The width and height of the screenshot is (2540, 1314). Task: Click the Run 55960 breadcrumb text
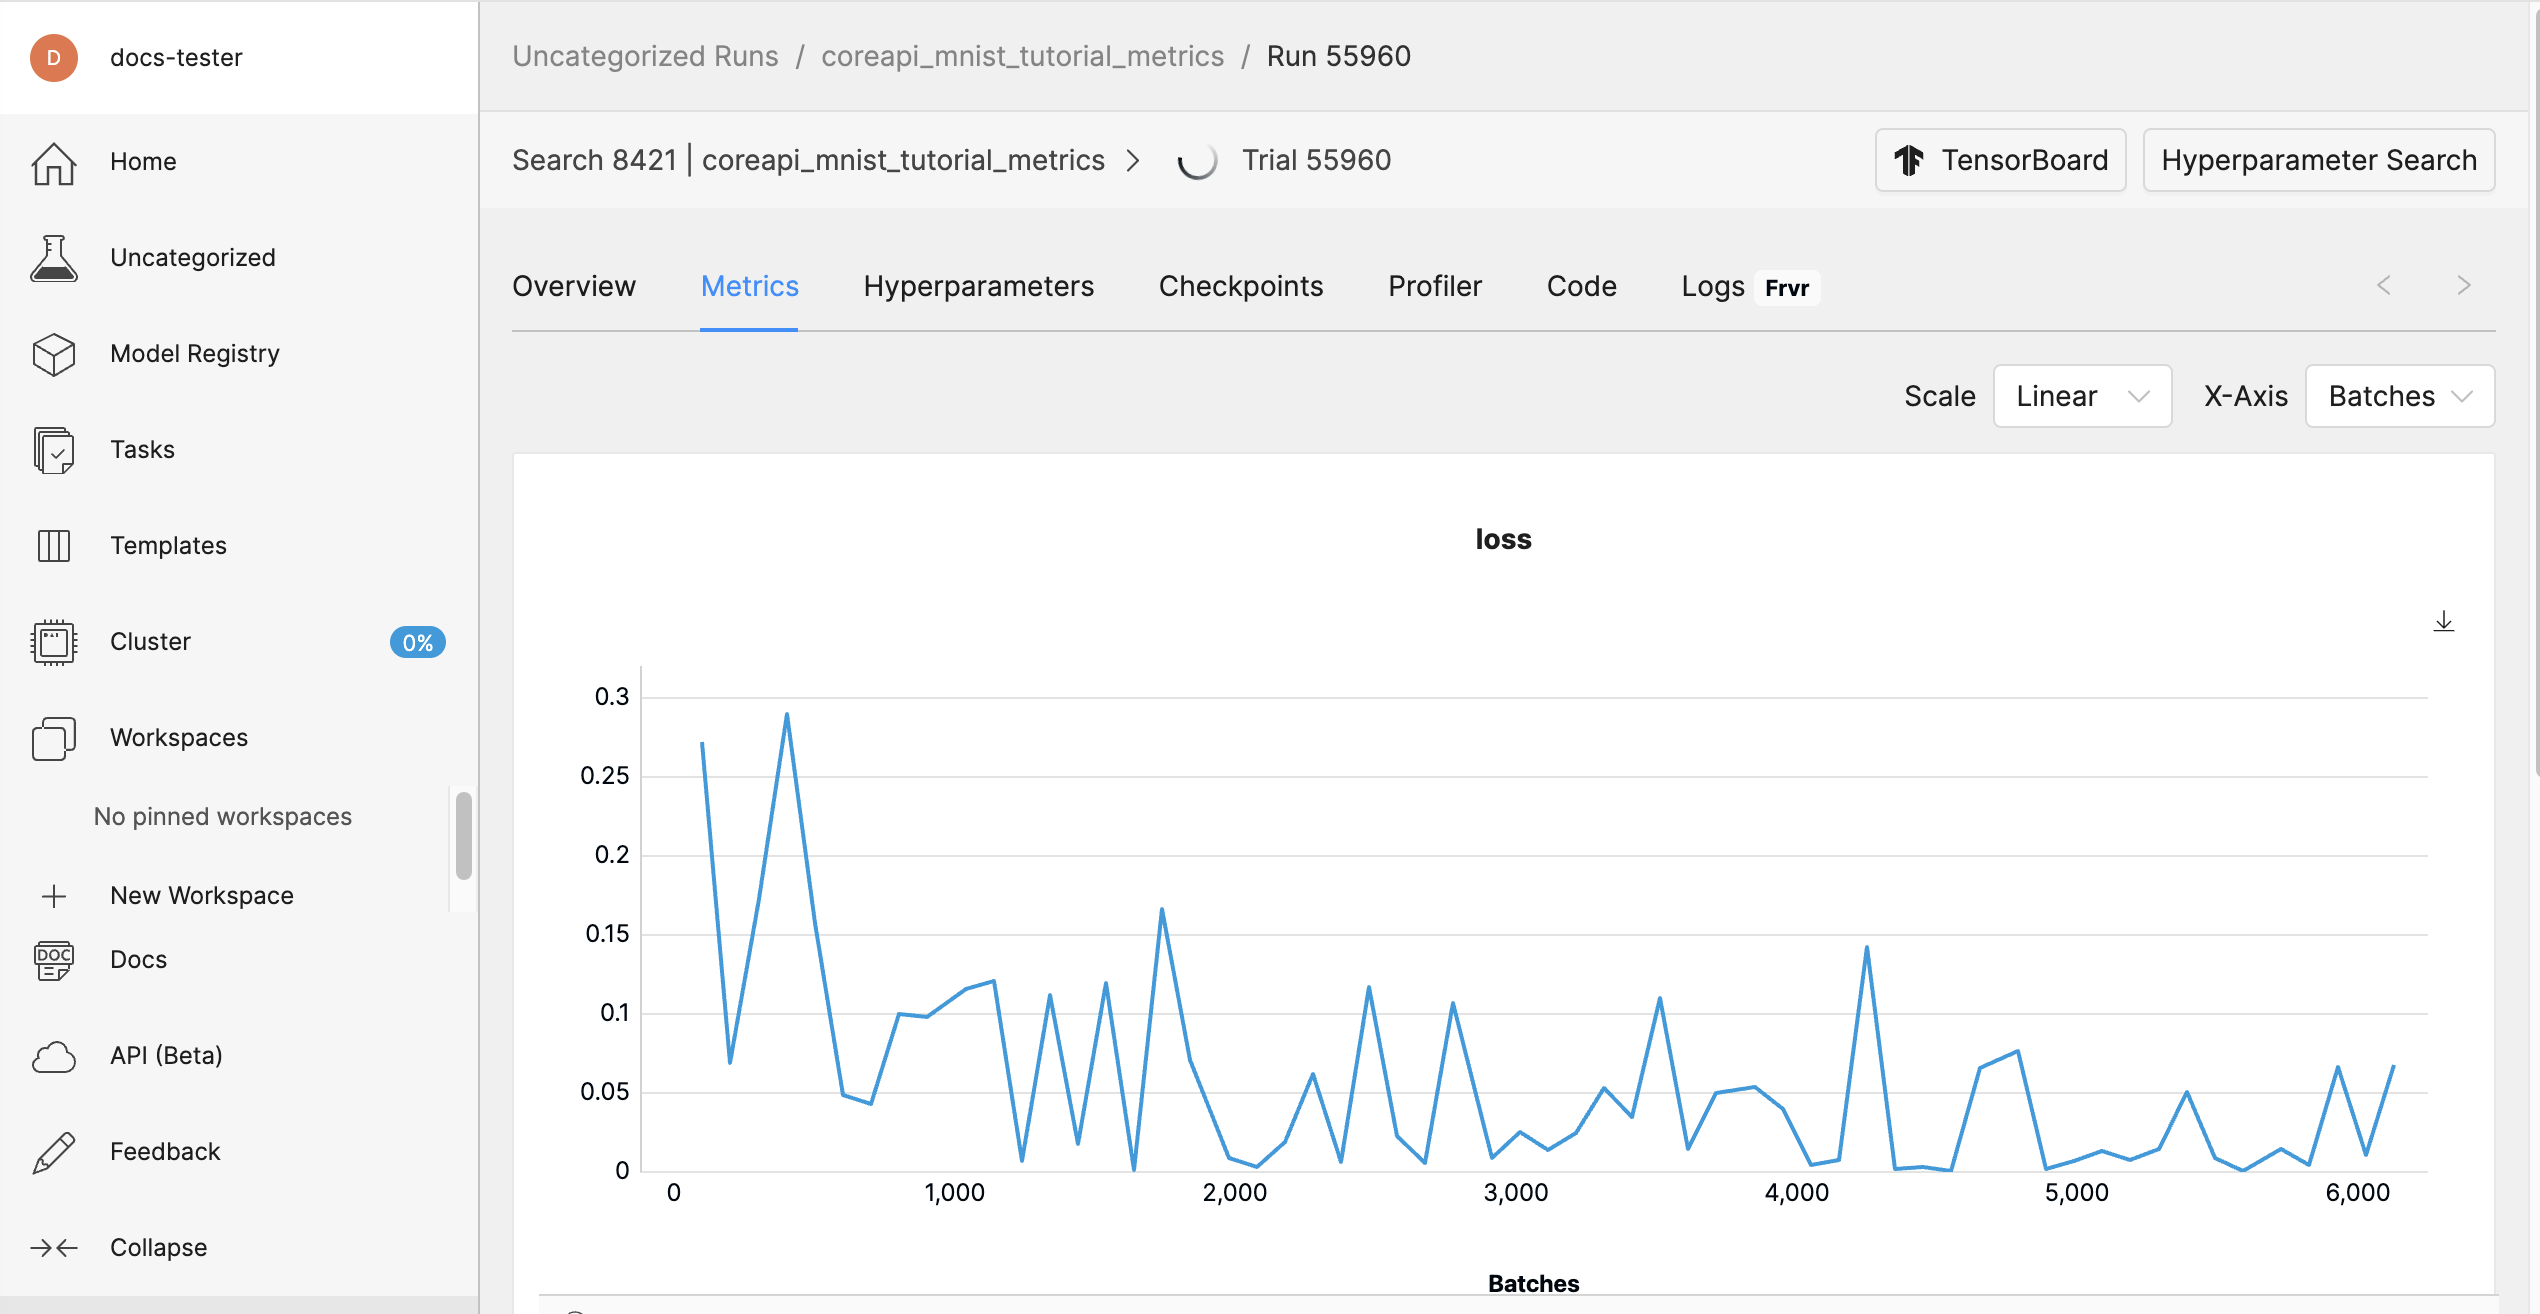(x=1338, y=56)
